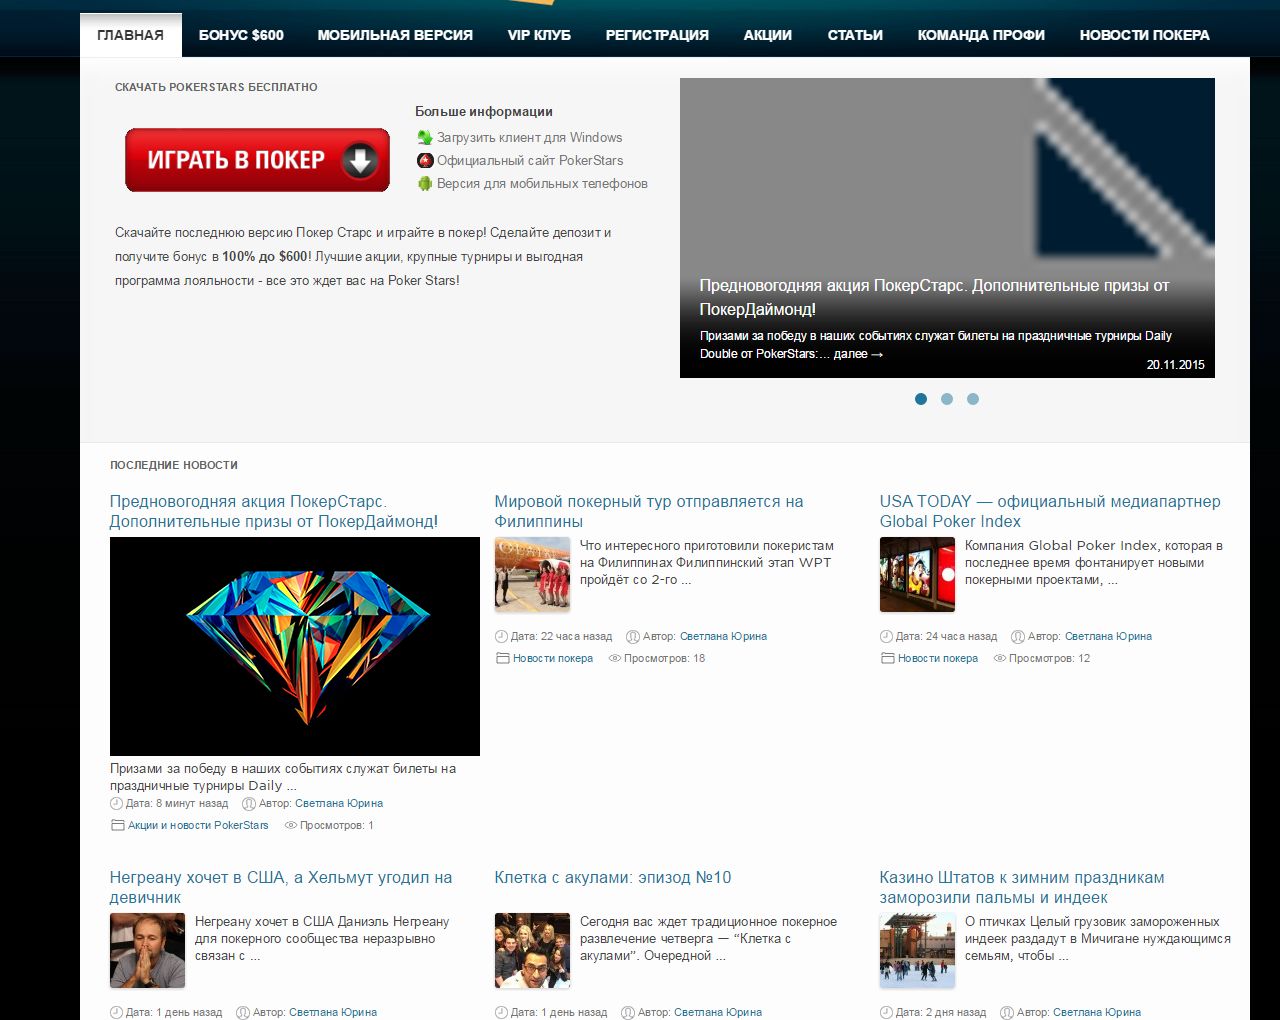Open 'Мировой покерный тур' article headline
The height and width of the screenshot is (1020, 1280).
tap(649, 511)
